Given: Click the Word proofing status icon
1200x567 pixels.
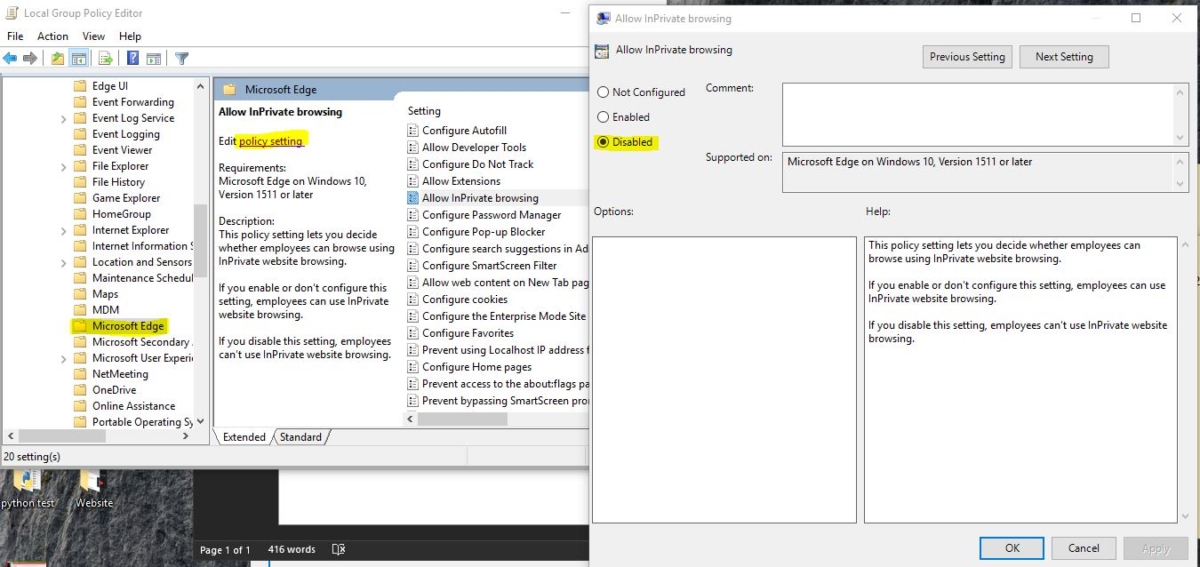Looking at the screenshot, I should tap(338, 550).
